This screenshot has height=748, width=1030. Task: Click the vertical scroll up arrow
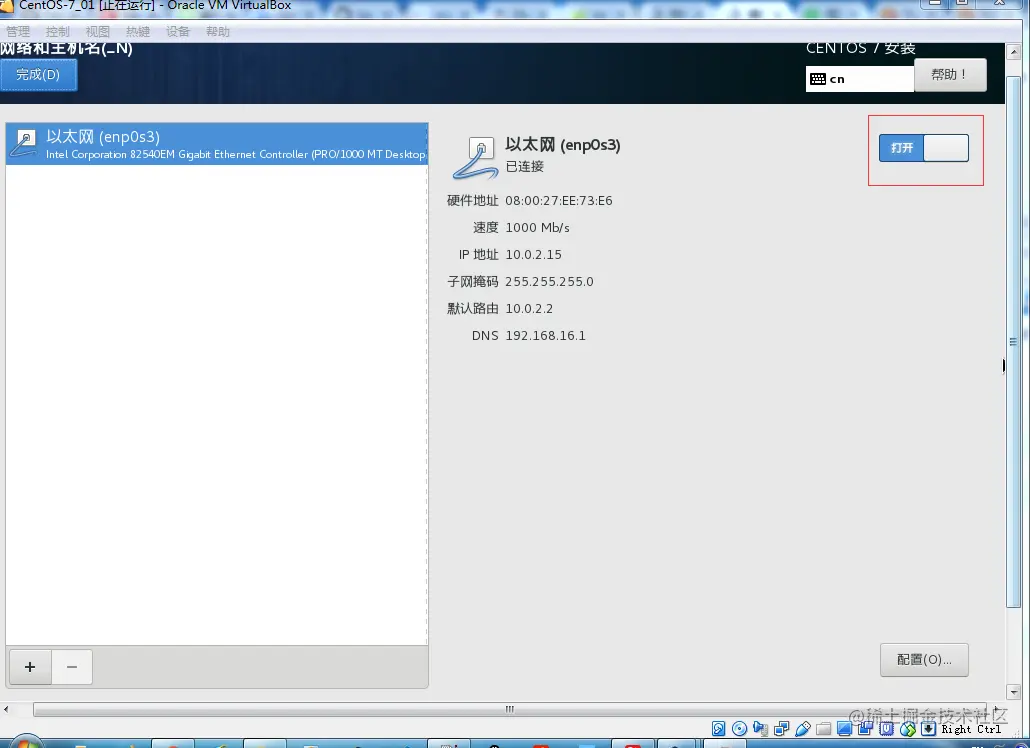1013,53
